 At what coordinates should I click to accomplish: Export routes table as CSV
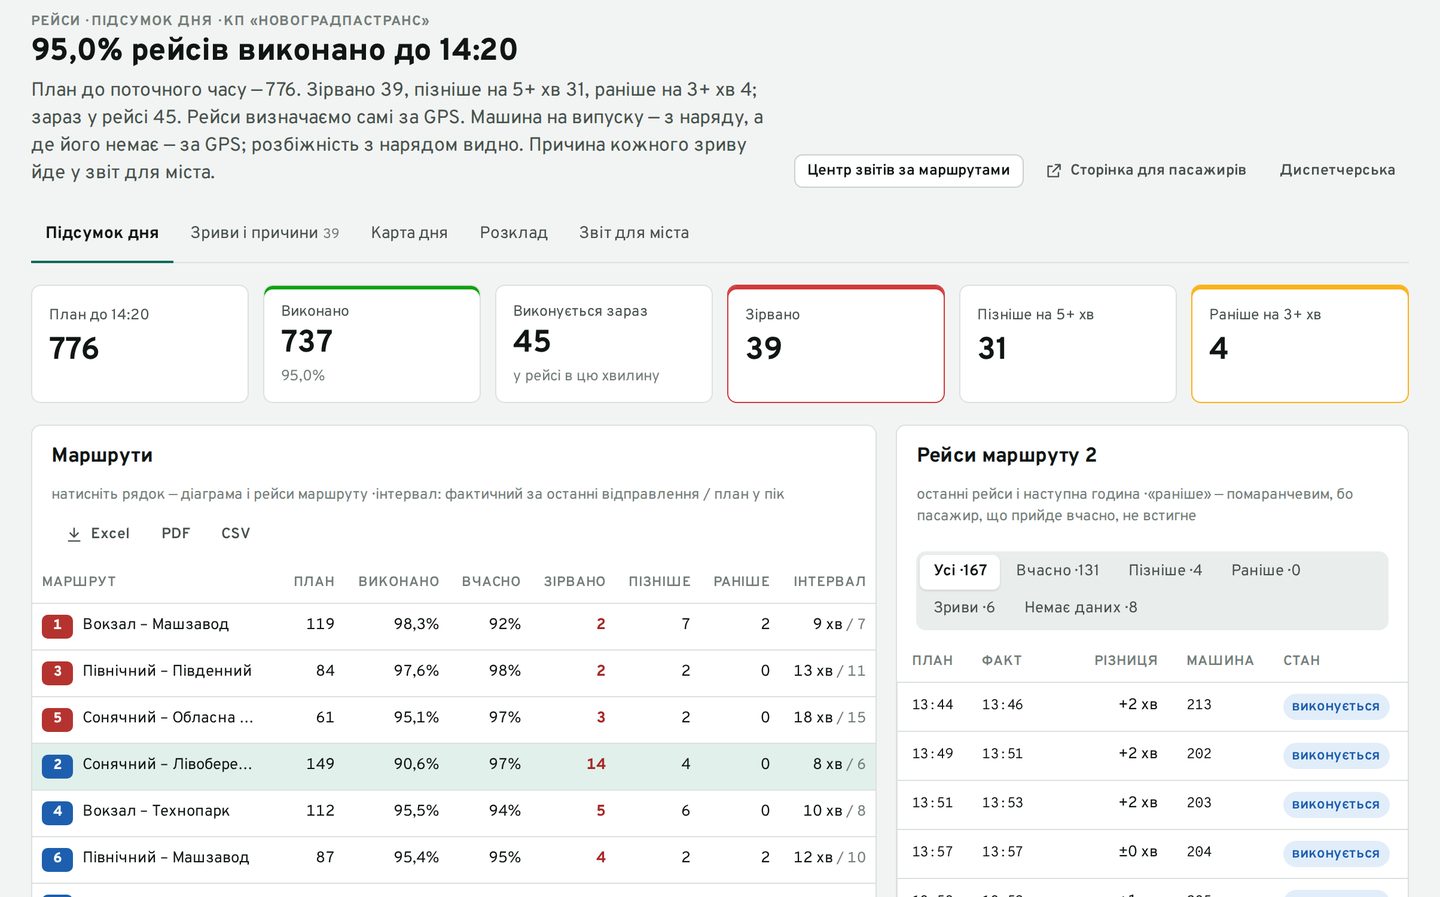coord(236,534)
